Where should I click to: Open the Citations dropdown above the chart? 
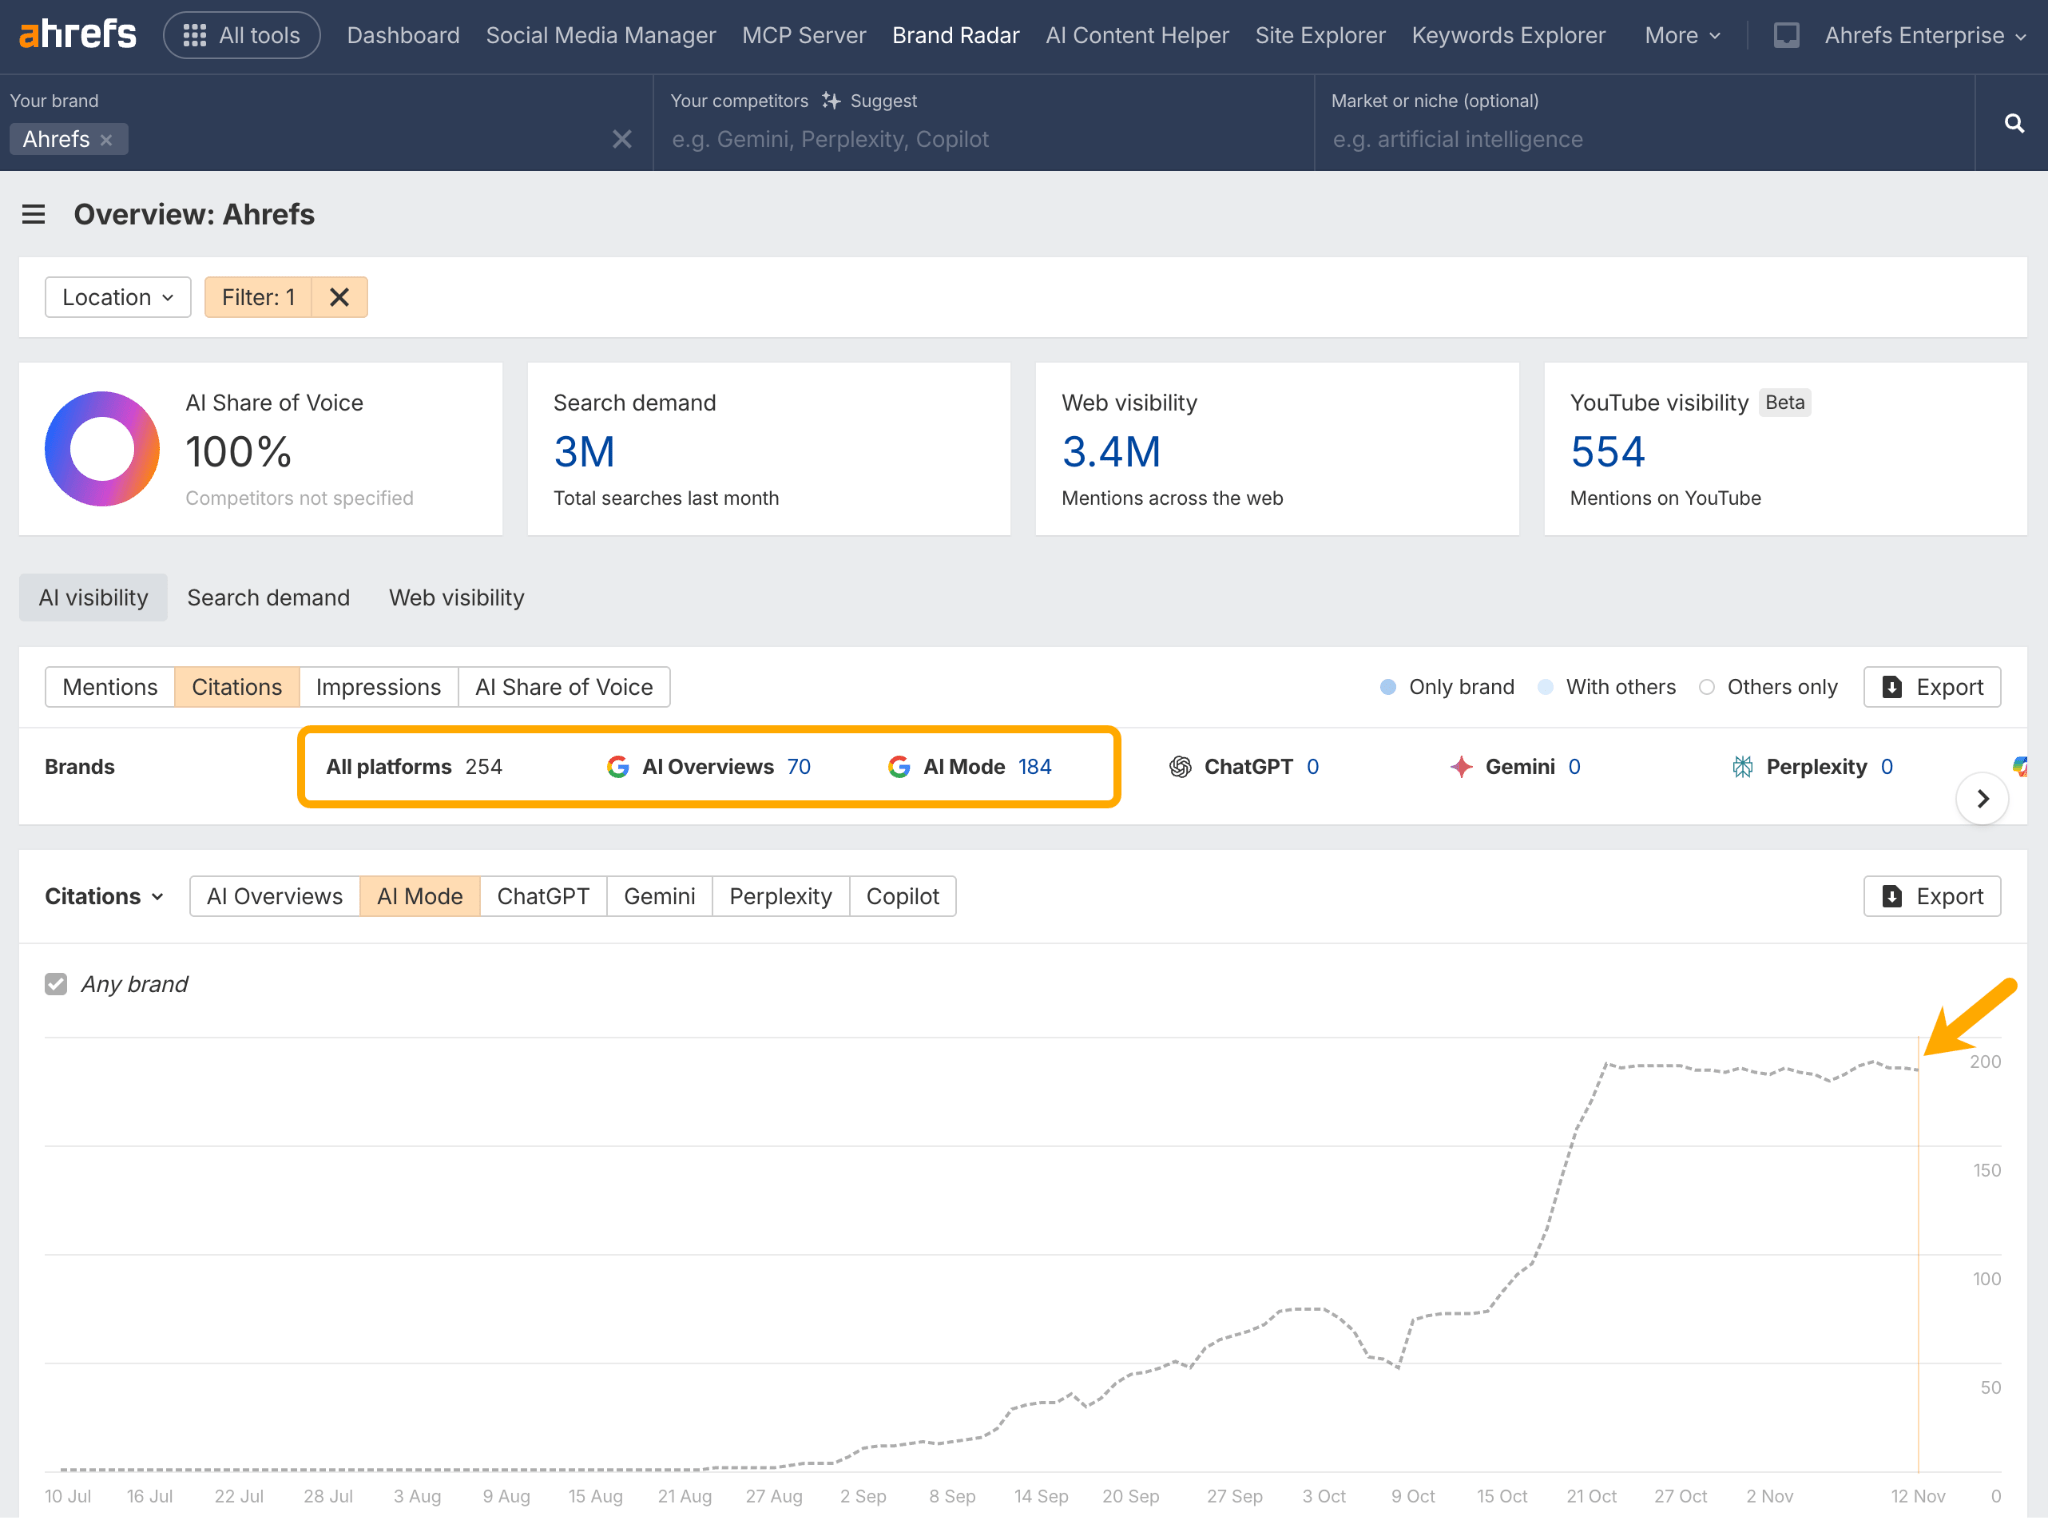103,895
